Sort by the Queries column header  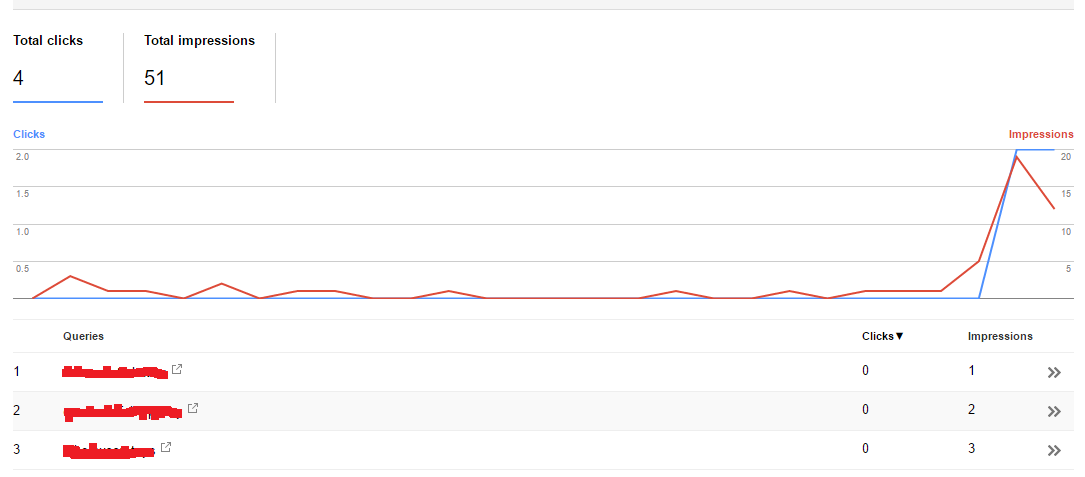coord(83,336)
